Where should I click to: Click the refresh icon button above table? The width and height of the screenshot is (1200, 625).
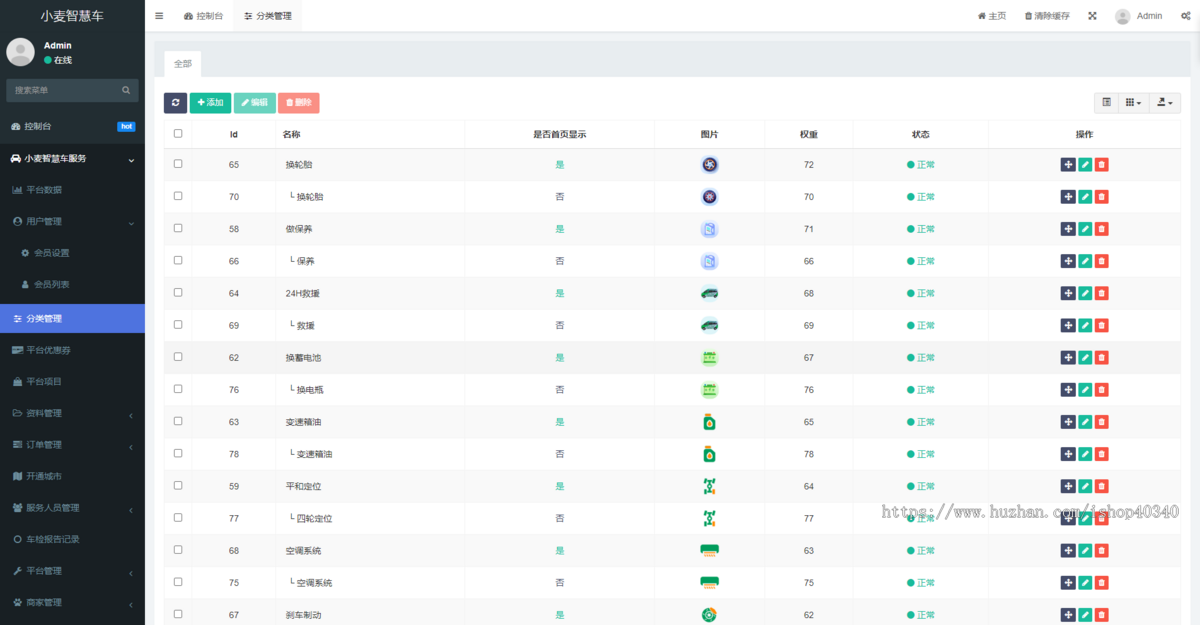[175, 103]
